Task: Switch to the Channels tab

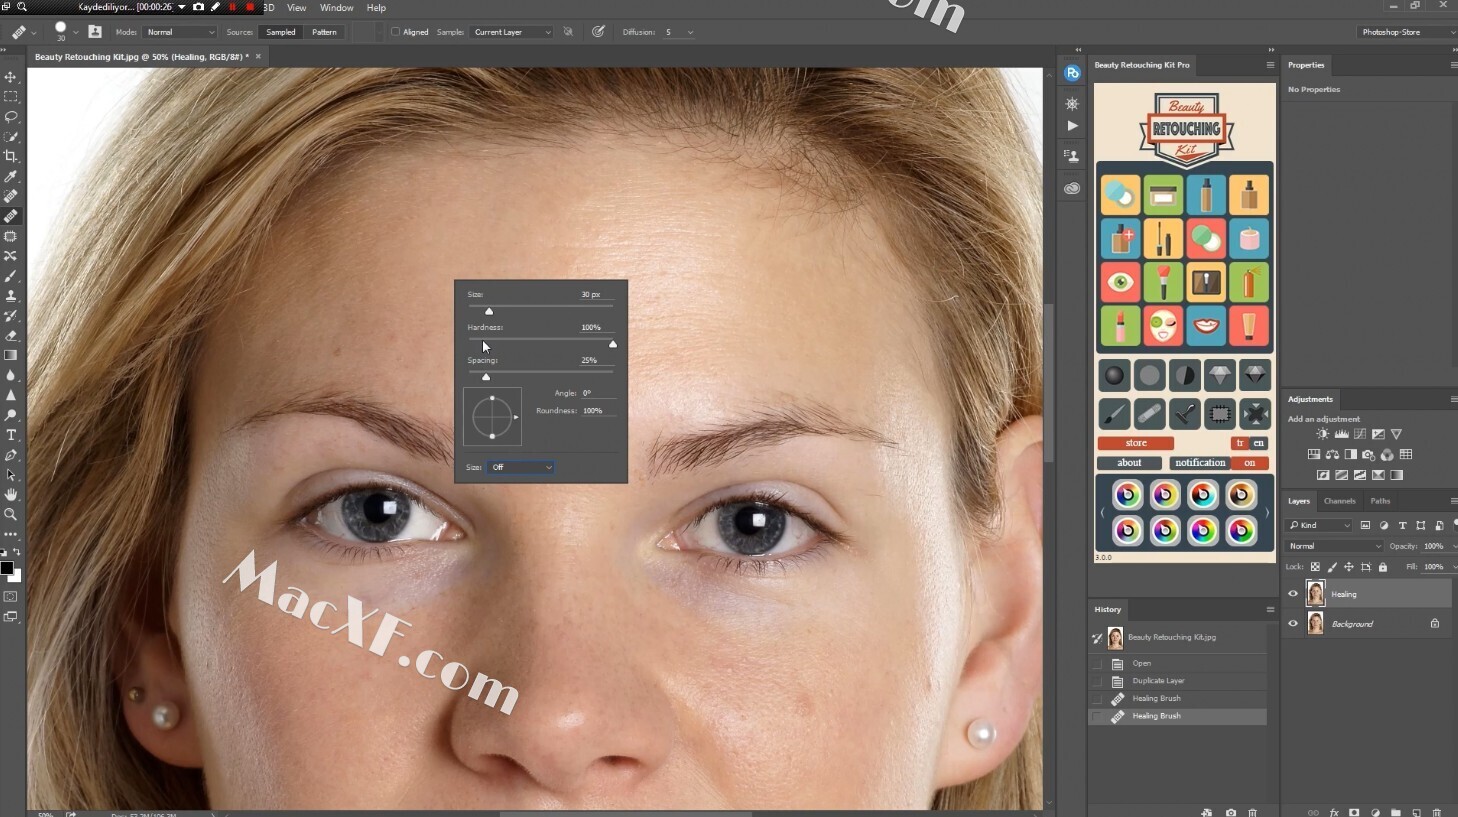Action: [1339, 501]
